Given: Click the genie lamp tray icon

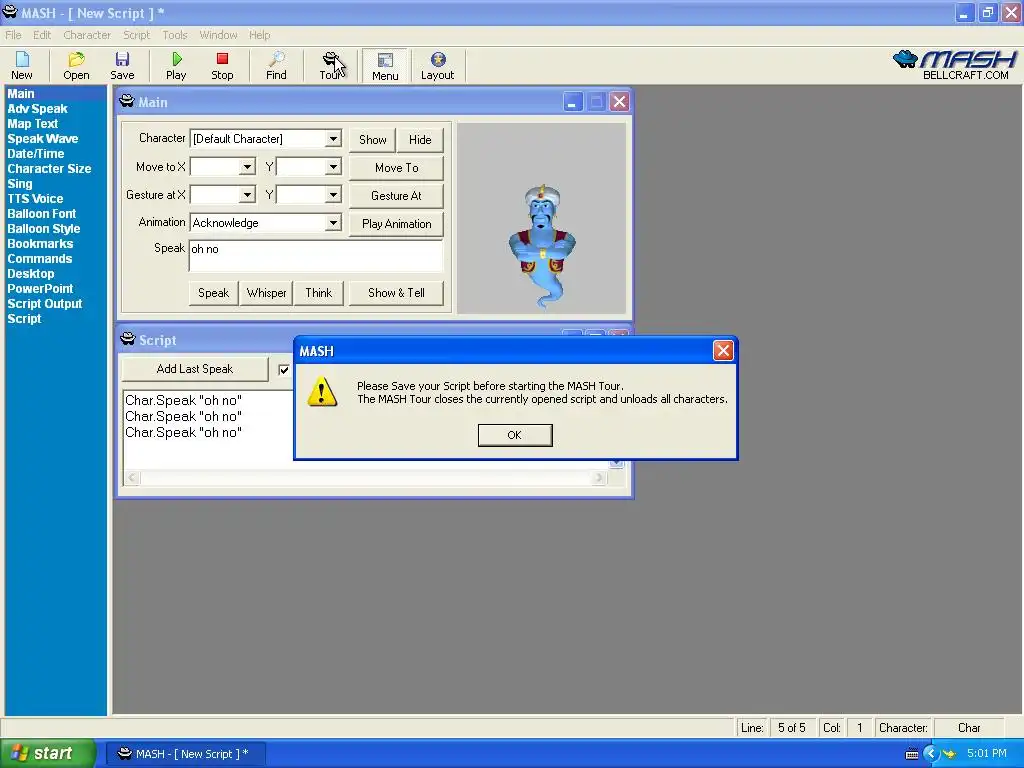Looking at the screenshot, I should click(949, 754).
